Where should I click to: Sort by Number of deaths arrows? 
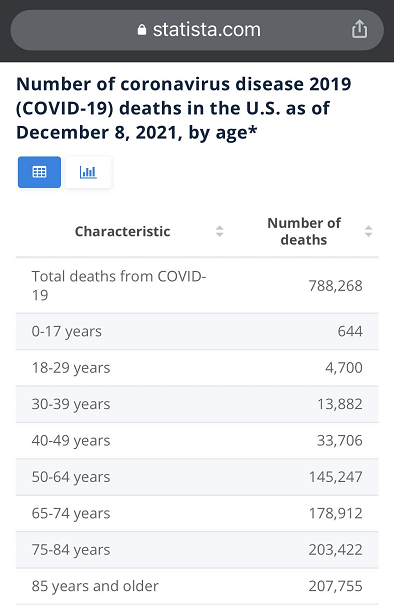[x=368, y=231]
